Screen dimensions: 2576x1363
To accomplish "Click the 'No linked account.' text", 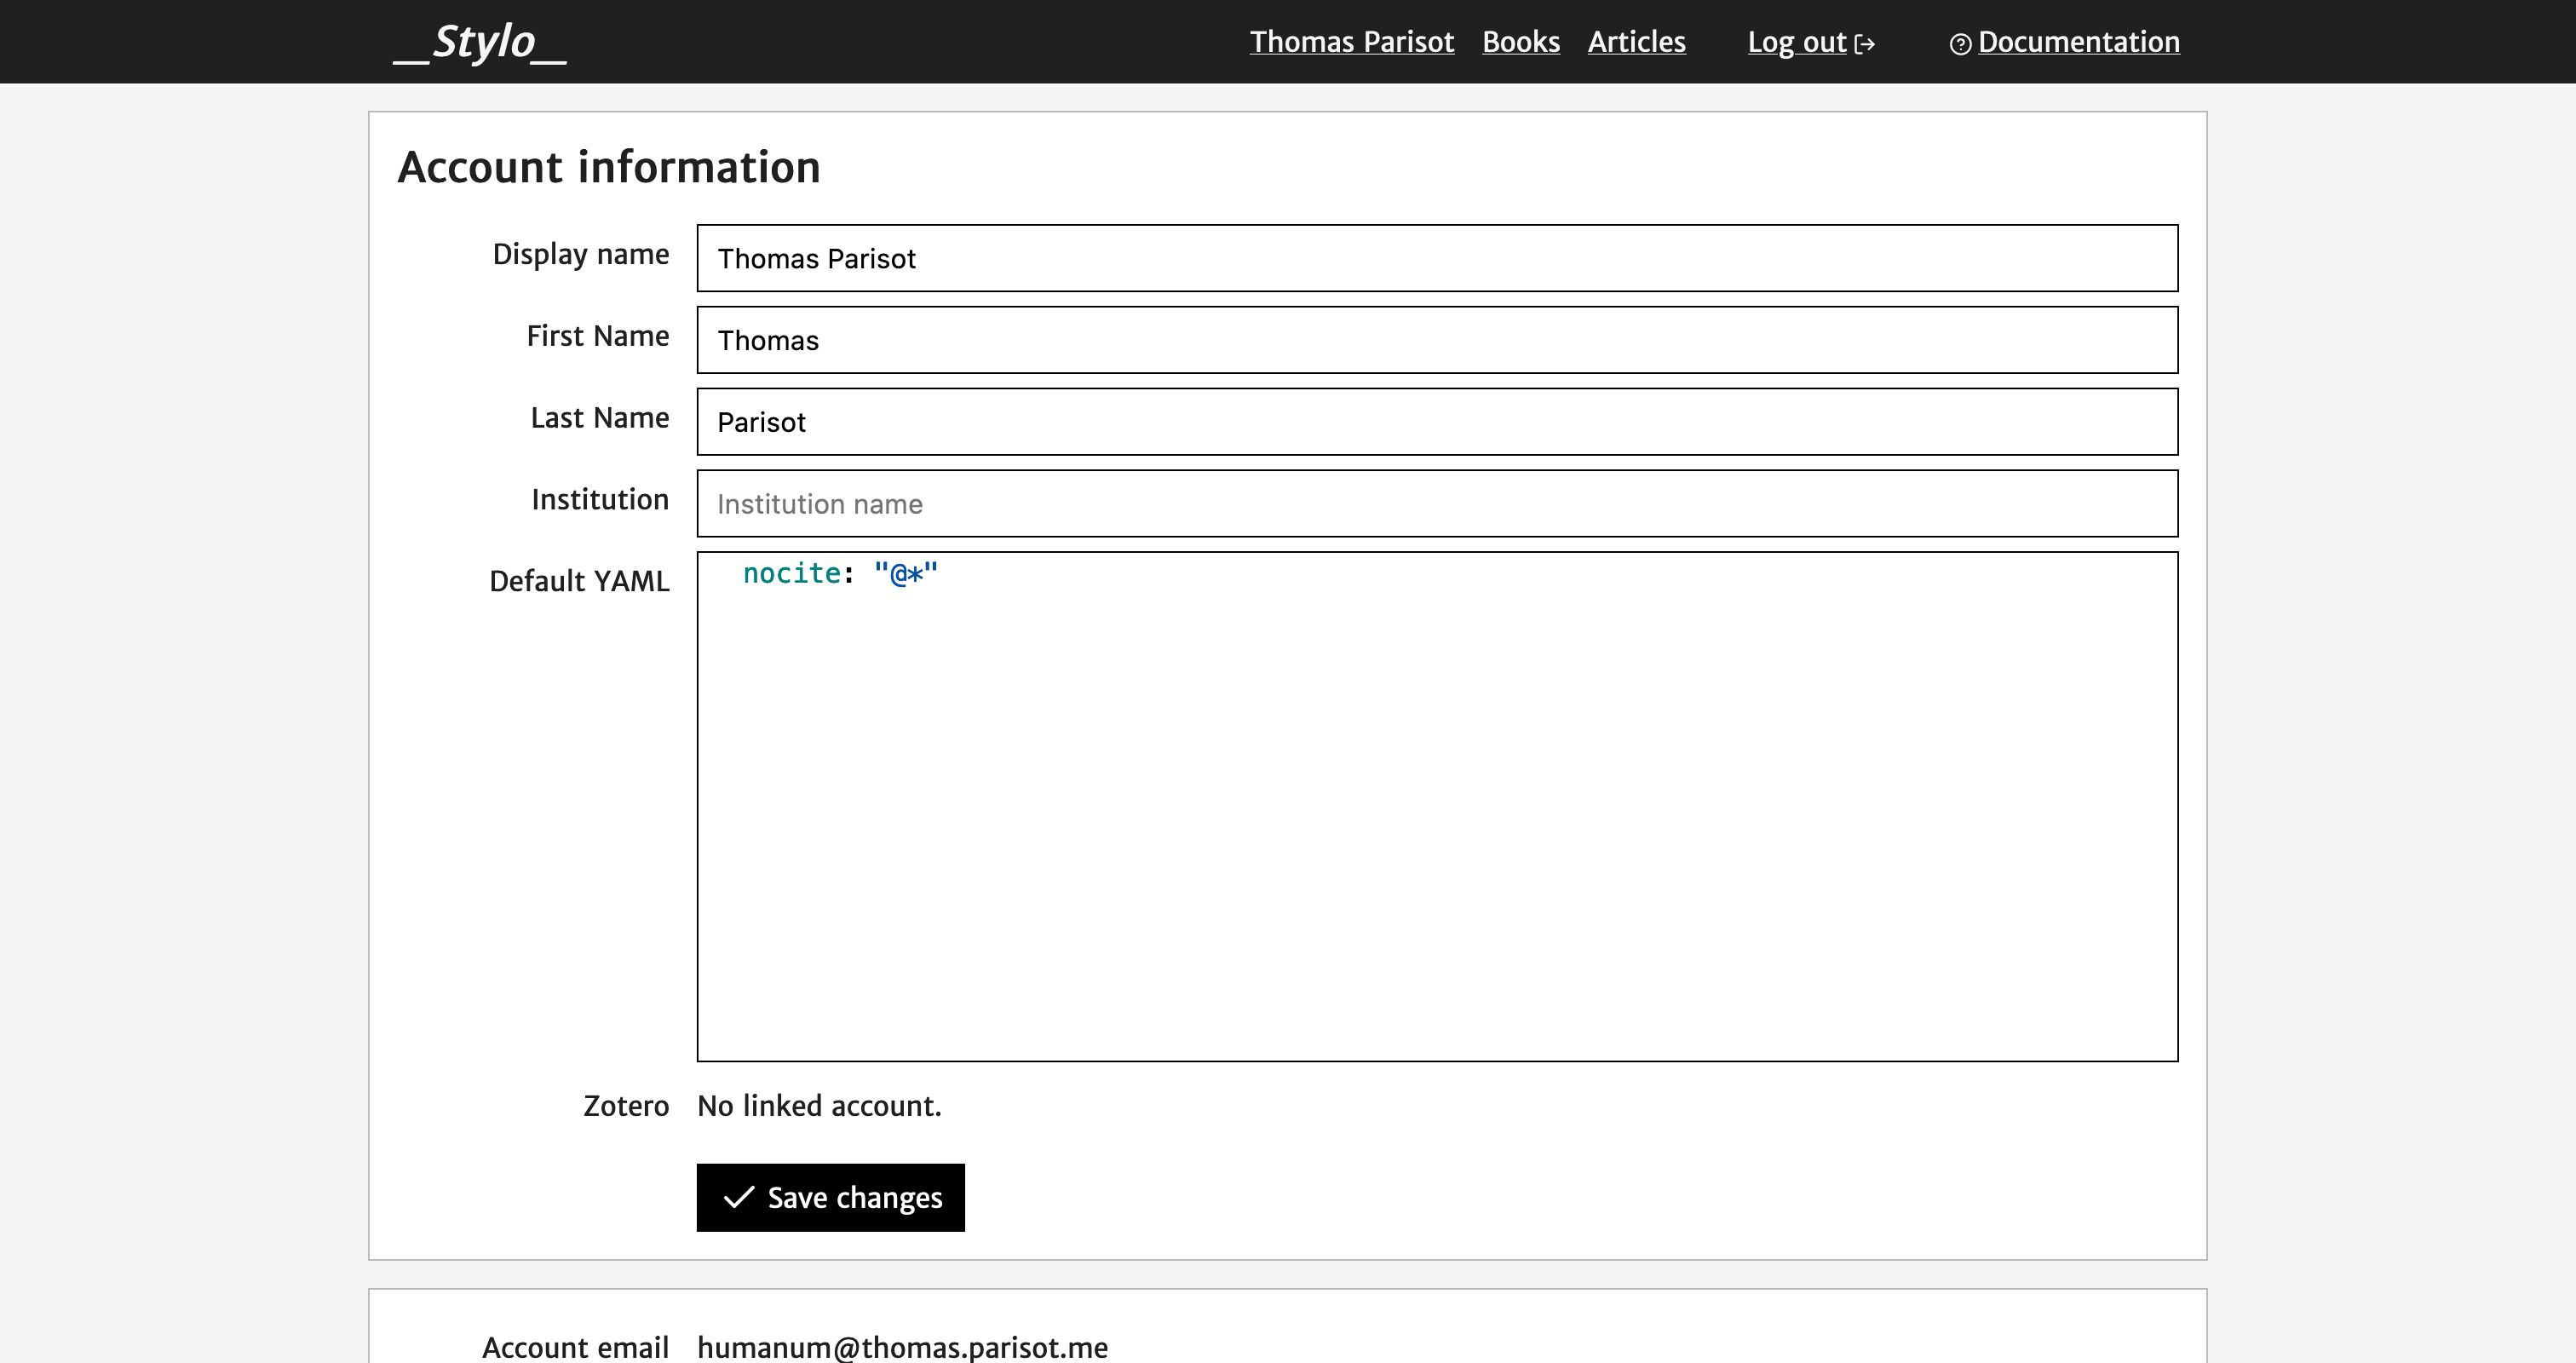I will click(819, 1106).
